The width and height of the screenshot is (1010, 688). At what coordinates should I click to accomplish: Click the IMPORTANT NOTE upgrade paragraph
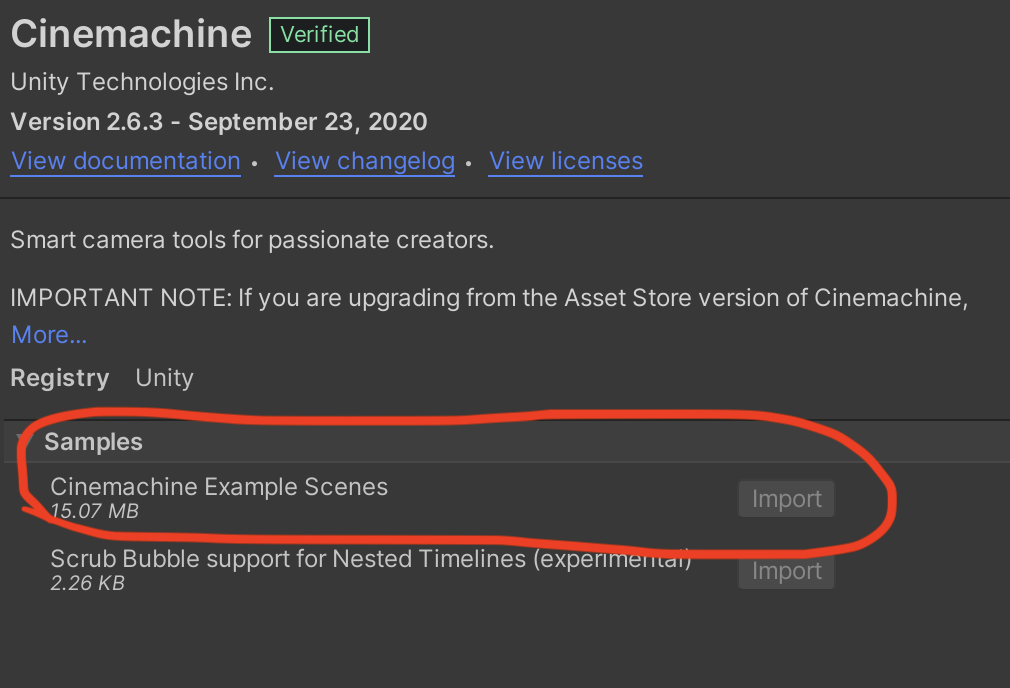click(x=488, y=298)
